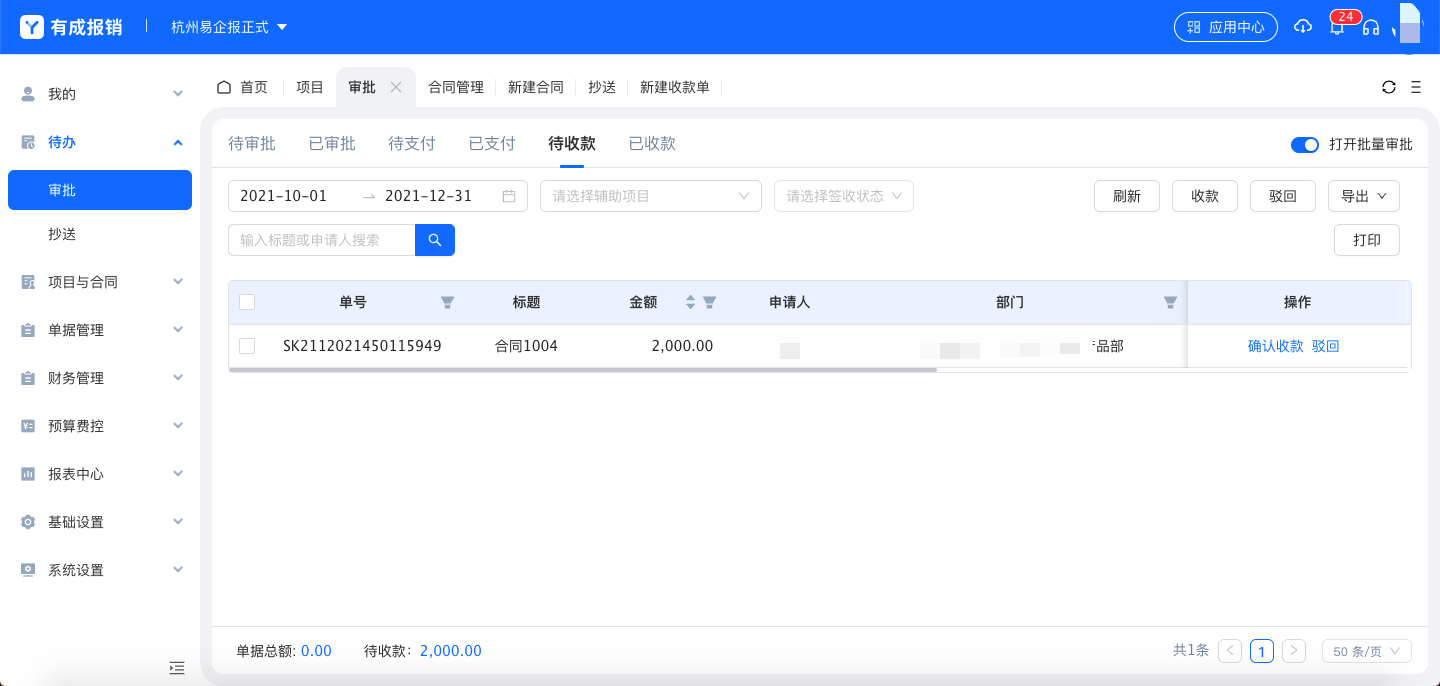Click the 预算费控 sidebar icon
Screen dimensions: 1440x686
[29, 426]
